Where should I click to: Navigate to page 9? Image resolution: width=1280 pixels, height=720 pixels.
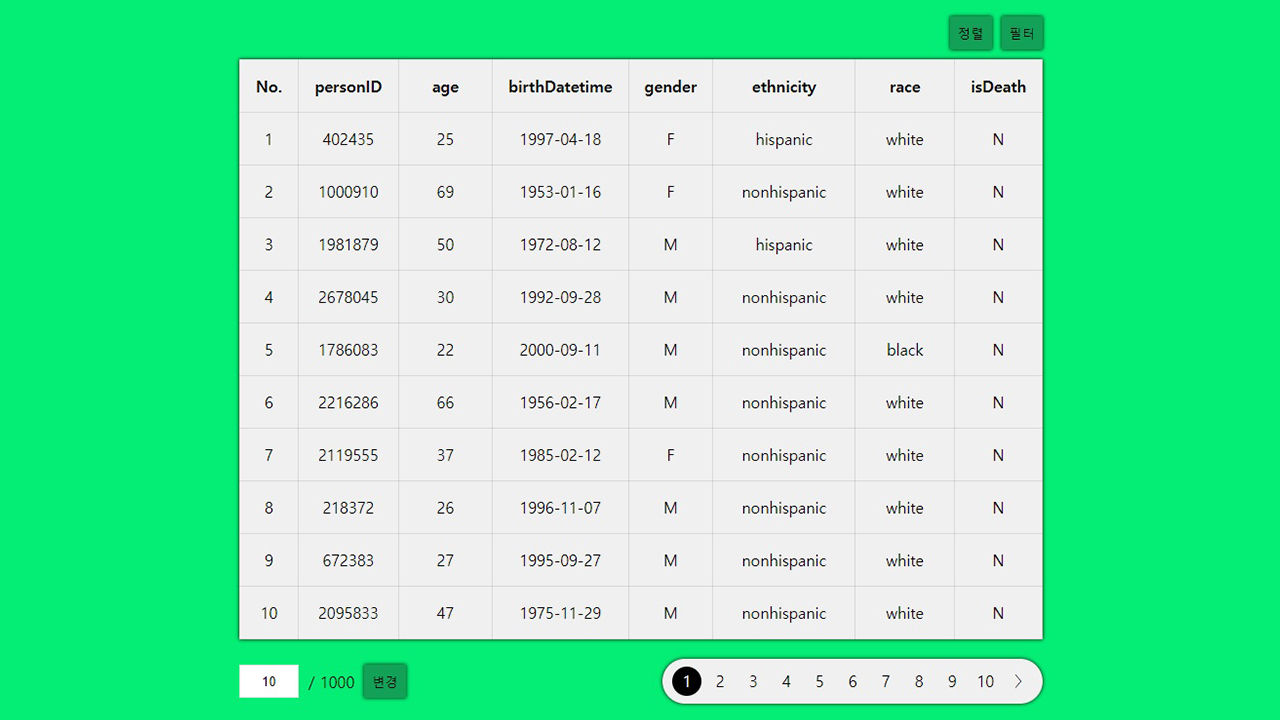(952, 681)
